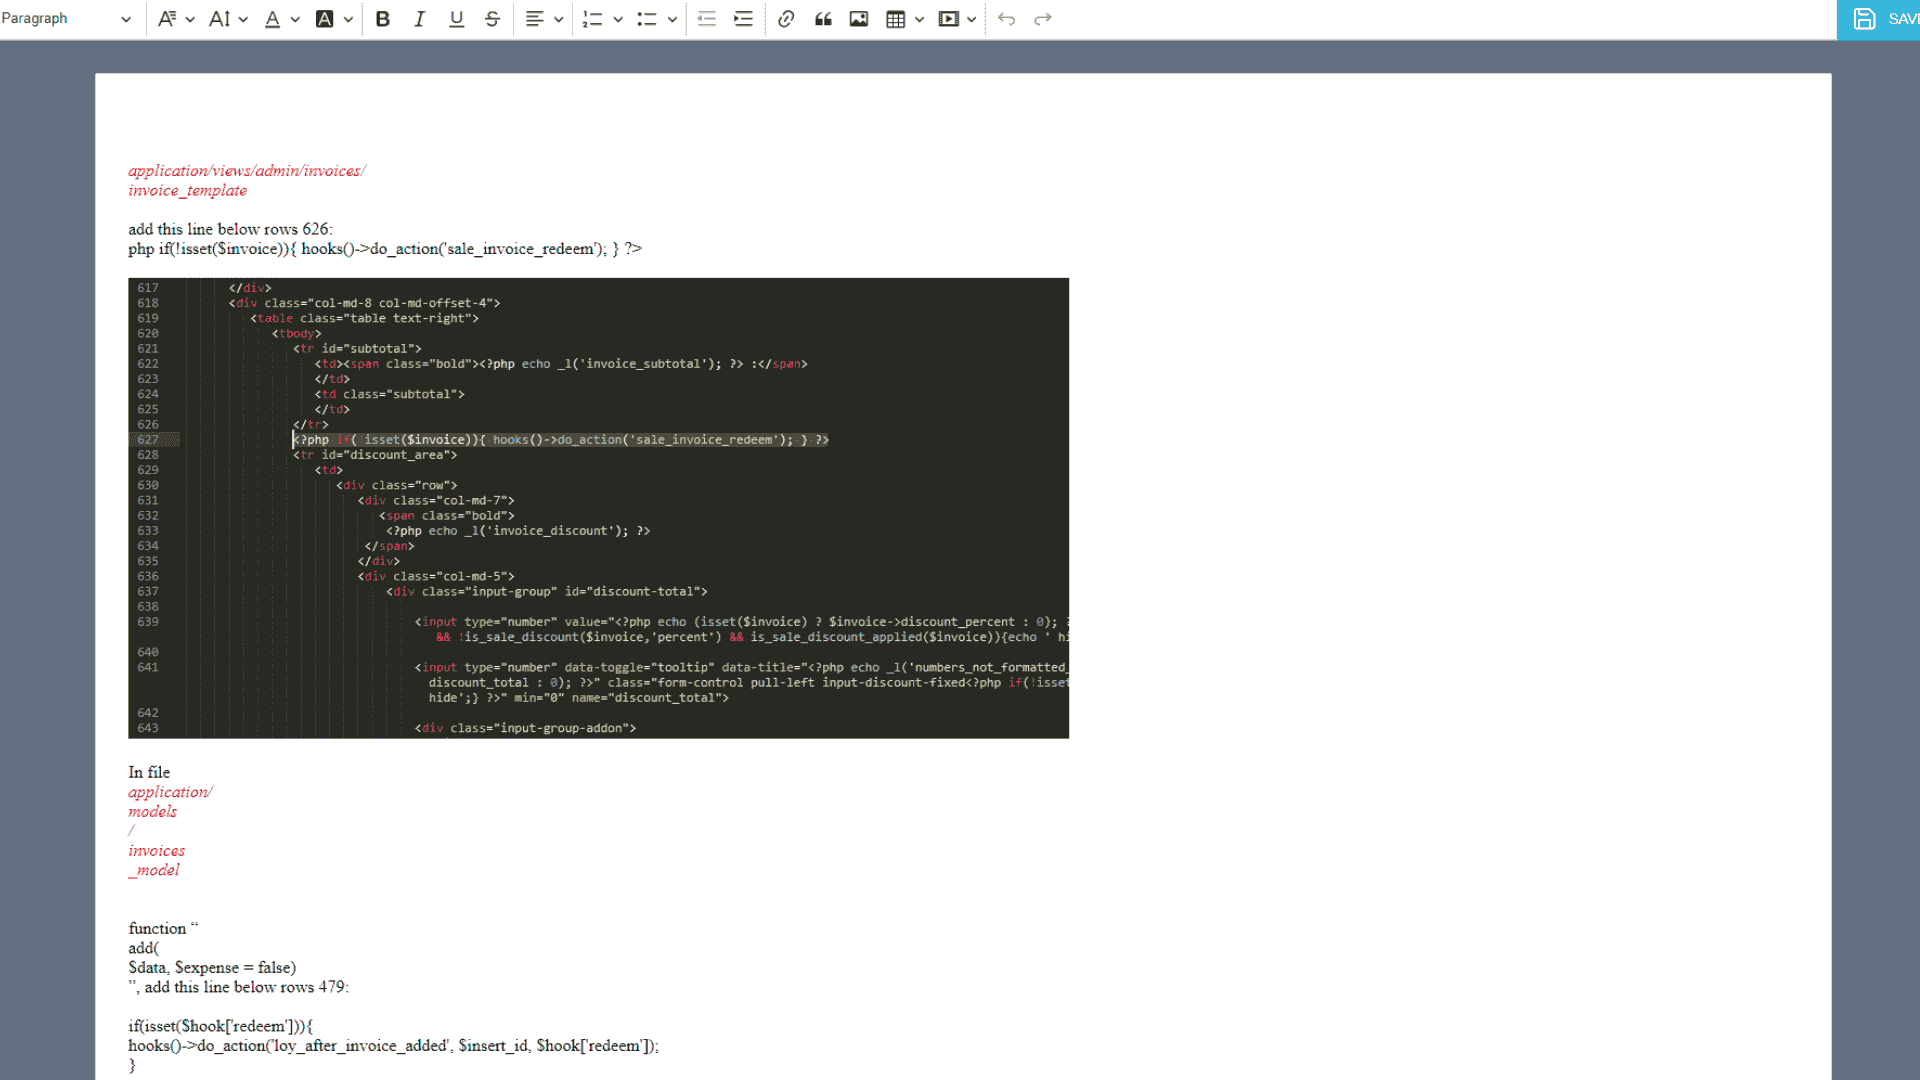1920x1080 pixels.
Task: Save the document
Action: click(x=1878, y=19)
